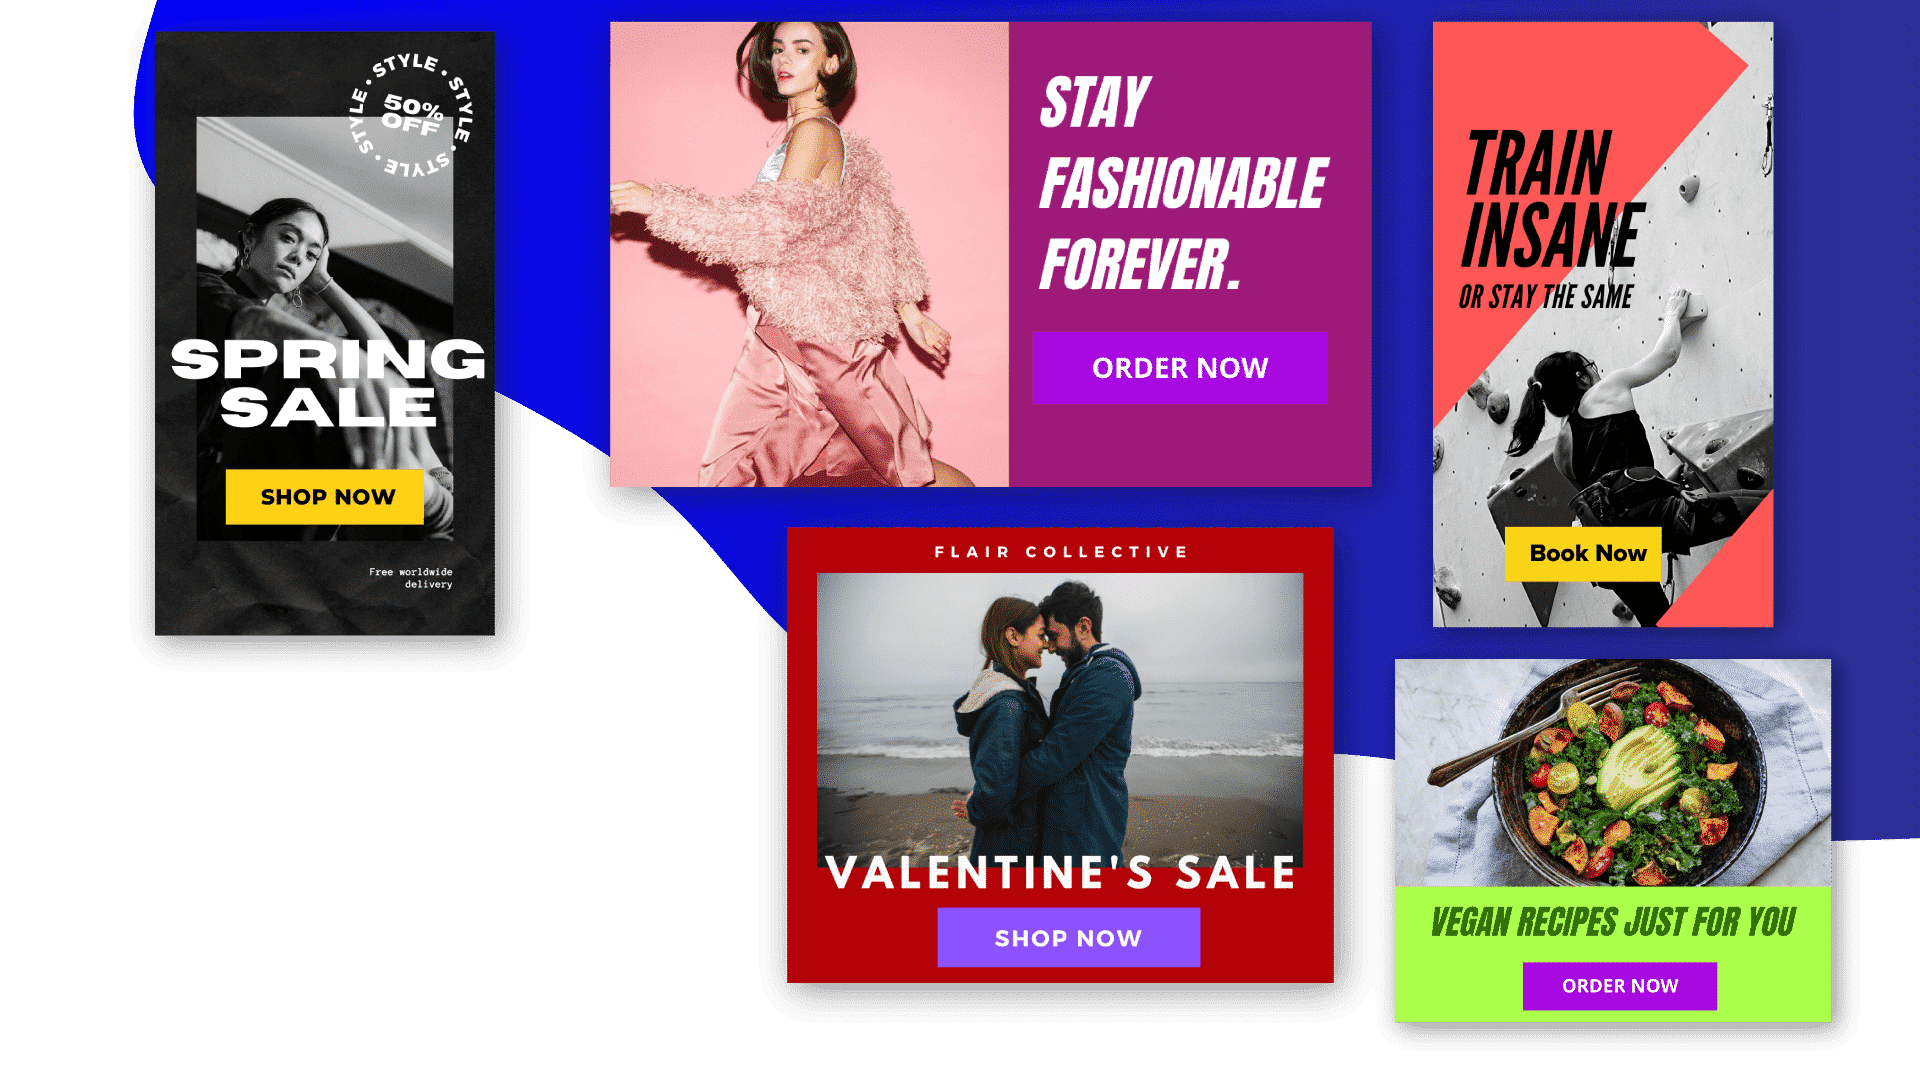
Task: Select the STAY FASHIONABLE FOREVER headline
Action: (1184, 184)
